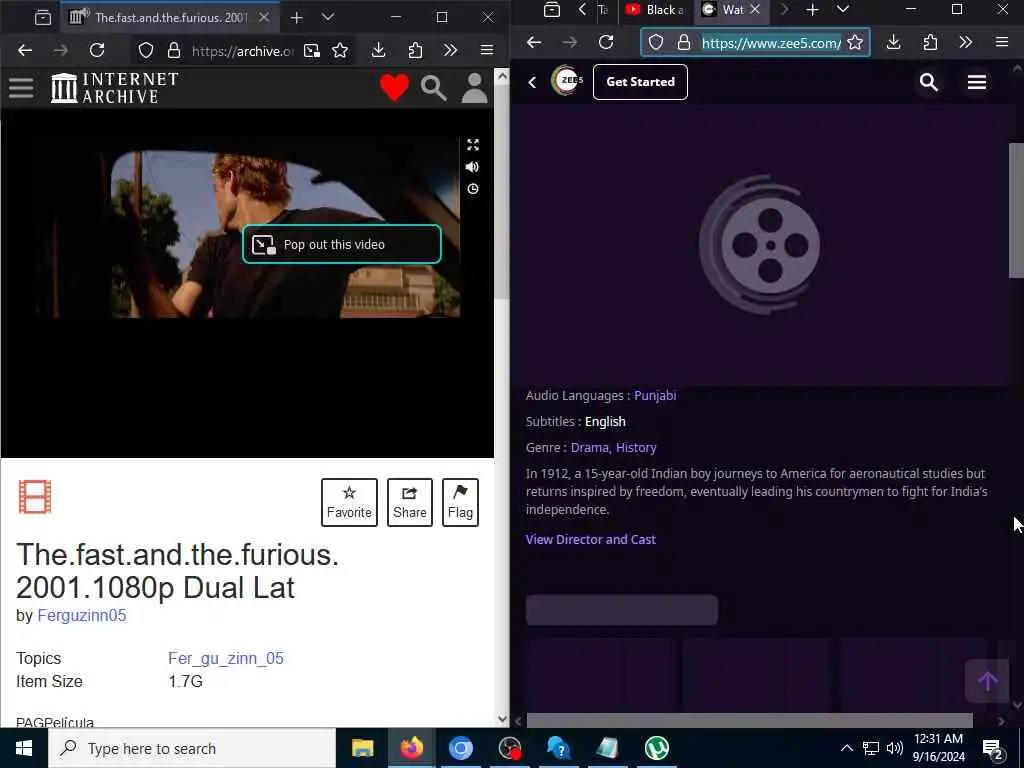Screen dimensions: 1024x768
Task: Open downloads in right Firefox window
Action: pyautogui.click(x=894, y=42)
